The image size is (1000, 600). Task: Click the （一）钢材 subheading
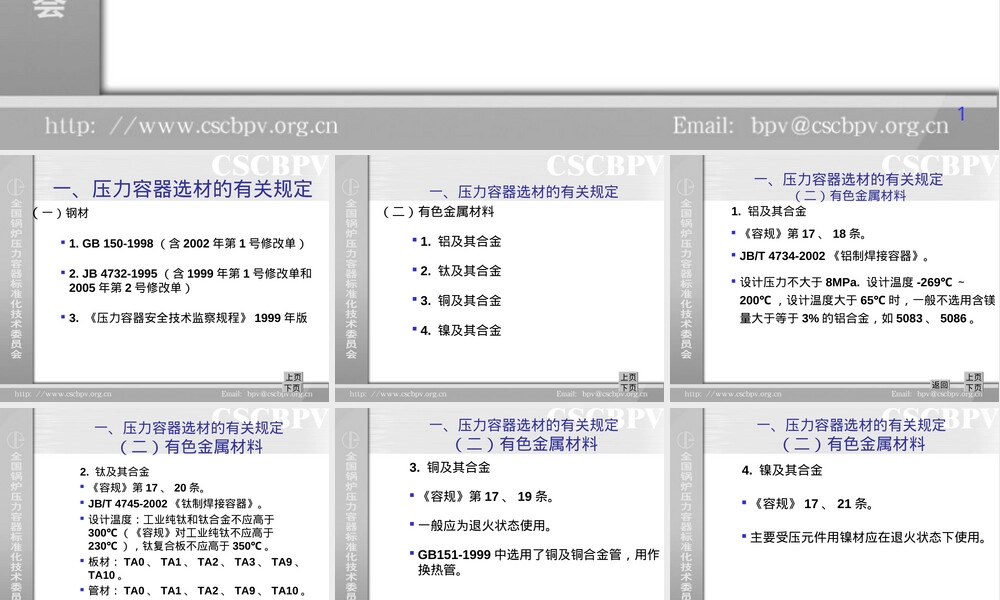click(x=61, y=213)
